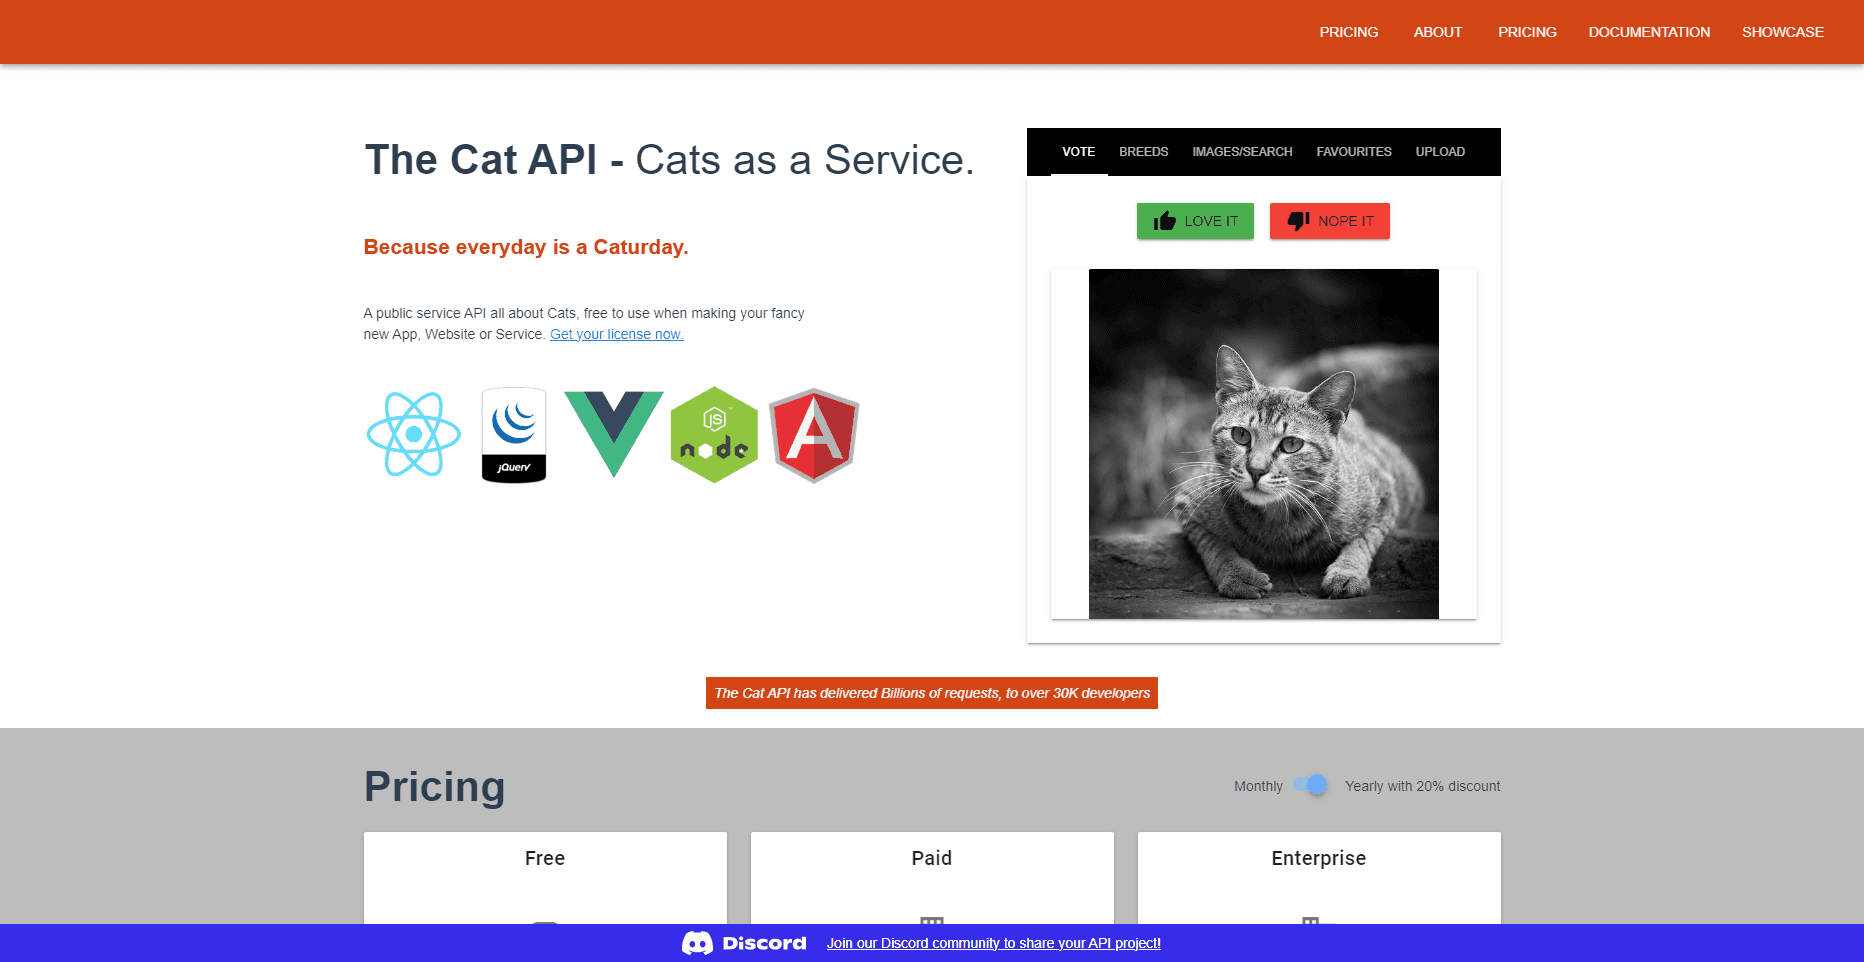This screenshot has width=1864, height=962.
Task: Switch to the FAVOURITES tab
Action: pos(1354,152)
